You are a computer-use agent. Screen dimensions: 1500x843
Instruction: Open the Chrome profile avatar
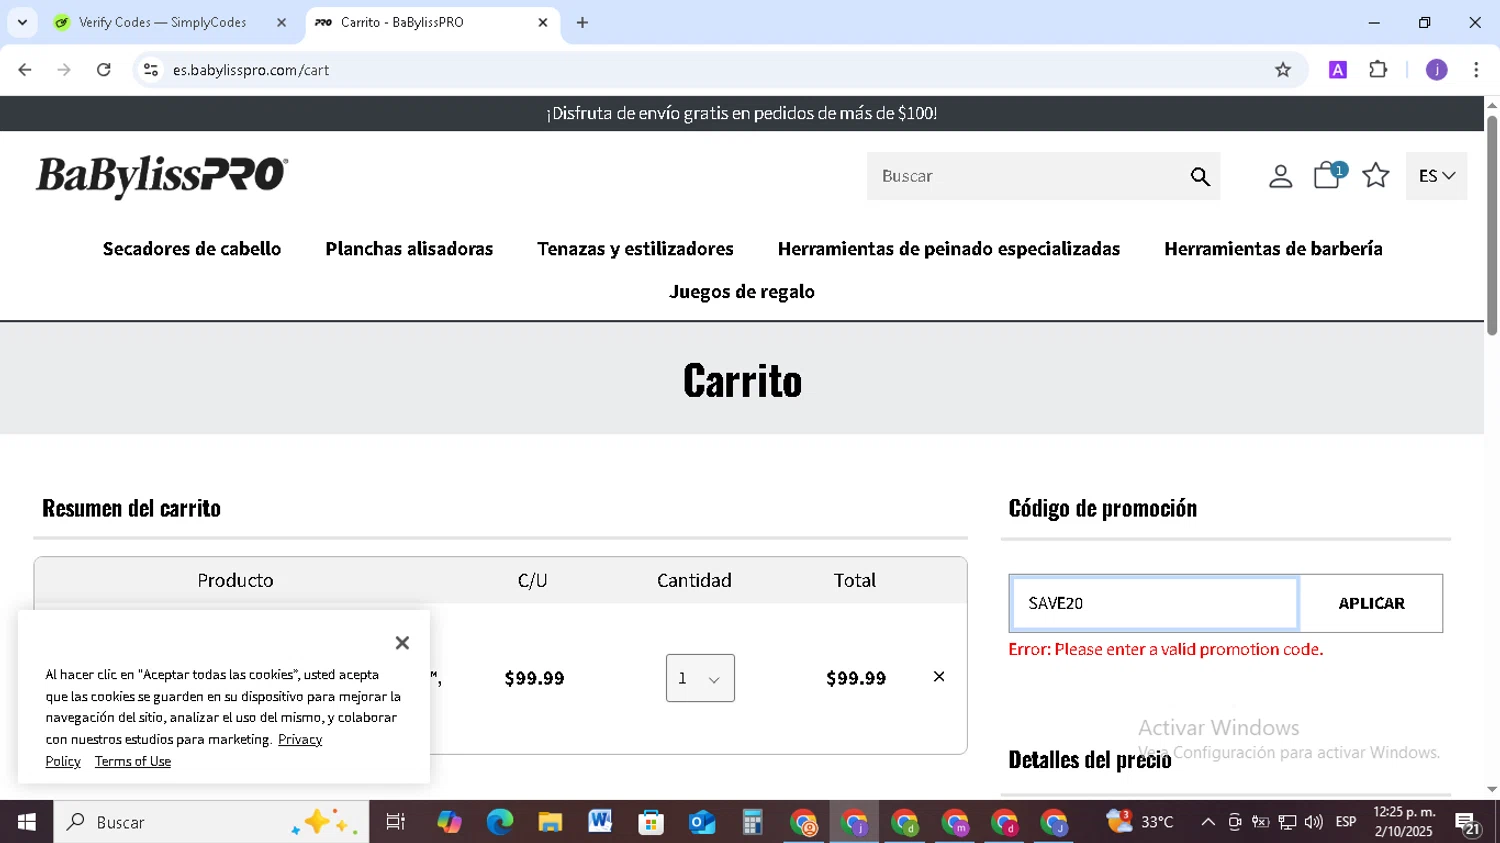coord(1436,70)
